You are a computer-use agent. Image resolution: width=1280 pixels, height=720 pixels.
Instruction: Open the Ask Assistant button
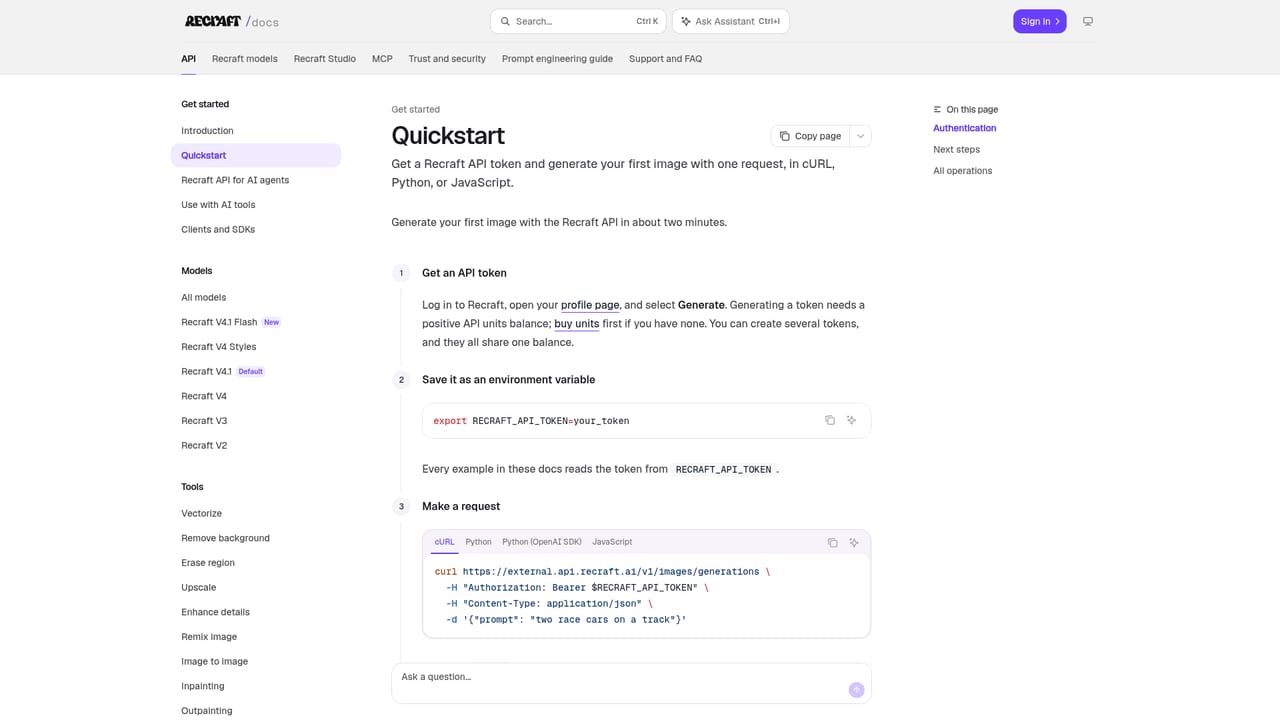click(731, 21)
